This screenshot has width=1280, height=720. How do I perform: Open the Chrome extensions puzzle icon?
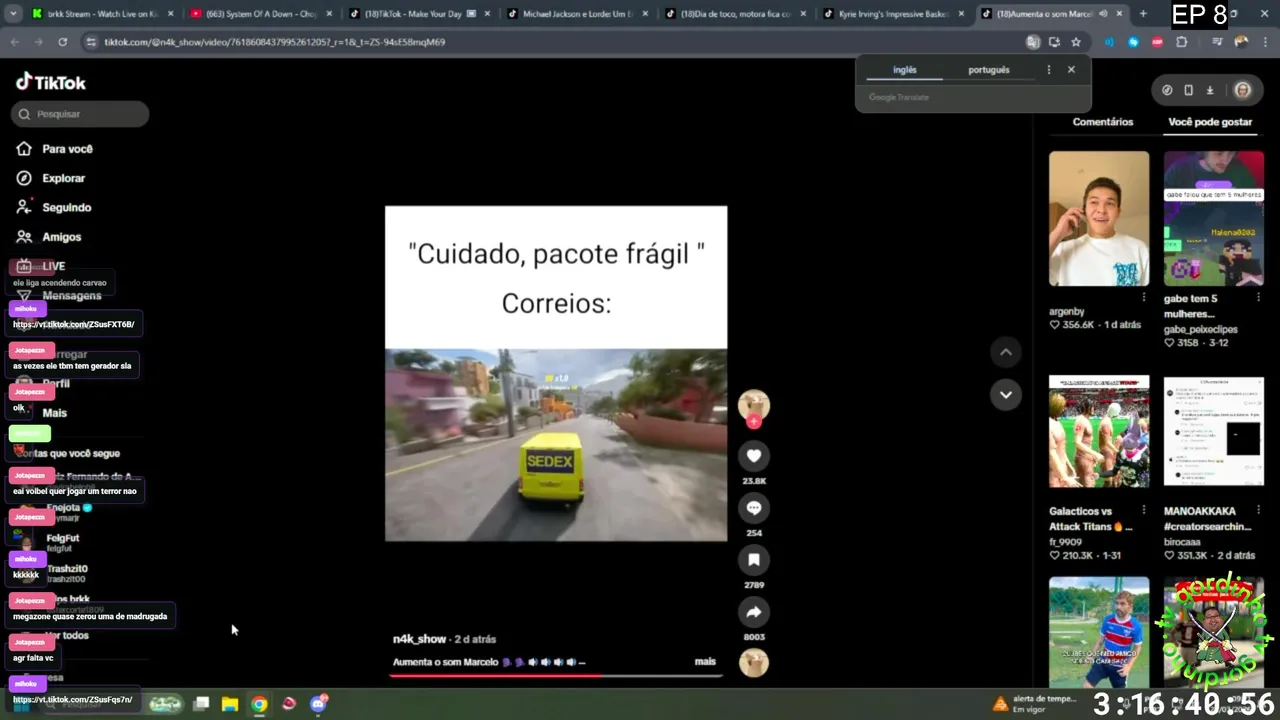point(1182,42)
